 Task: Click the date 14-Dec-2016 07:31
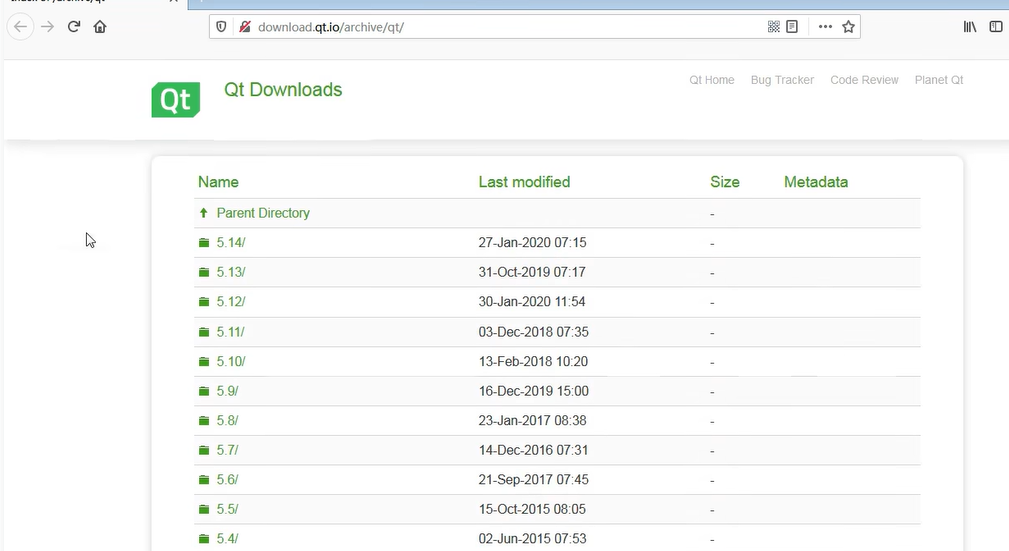pos(533,450)
